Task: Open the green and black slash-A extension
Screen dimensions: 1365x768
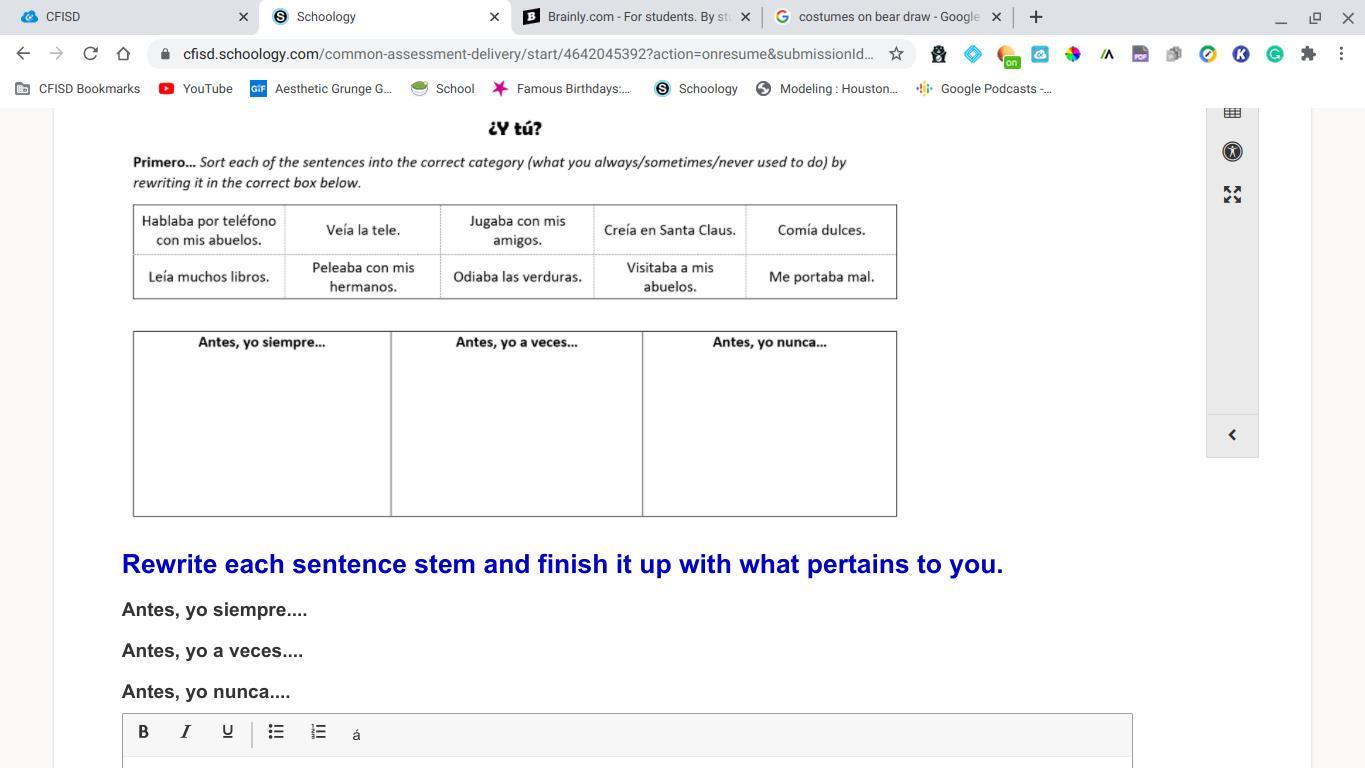Action: coord(1107,54)
